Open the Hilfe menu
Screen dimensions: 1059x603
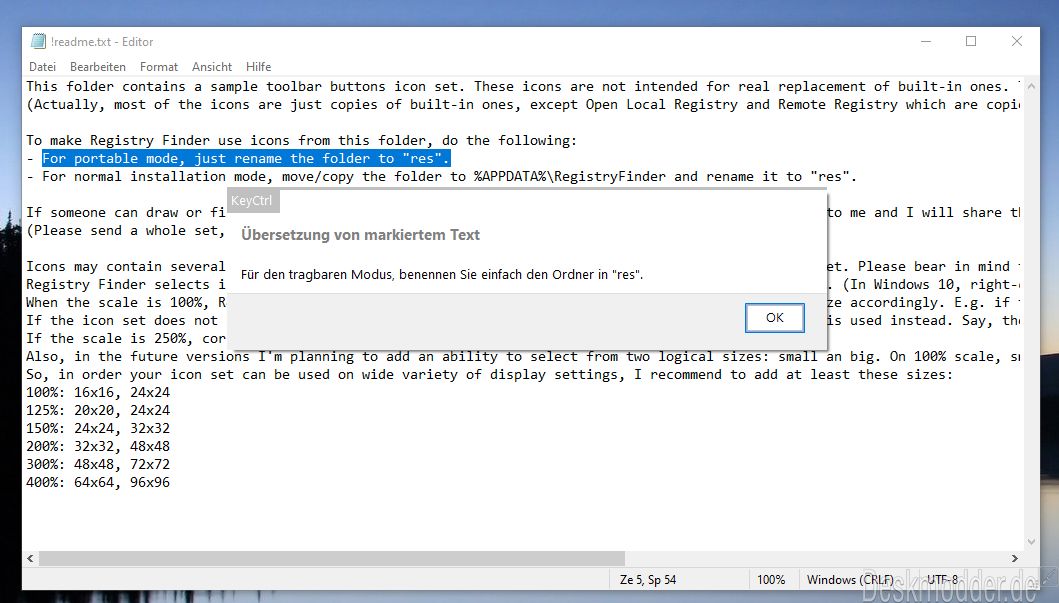(259, 67)
